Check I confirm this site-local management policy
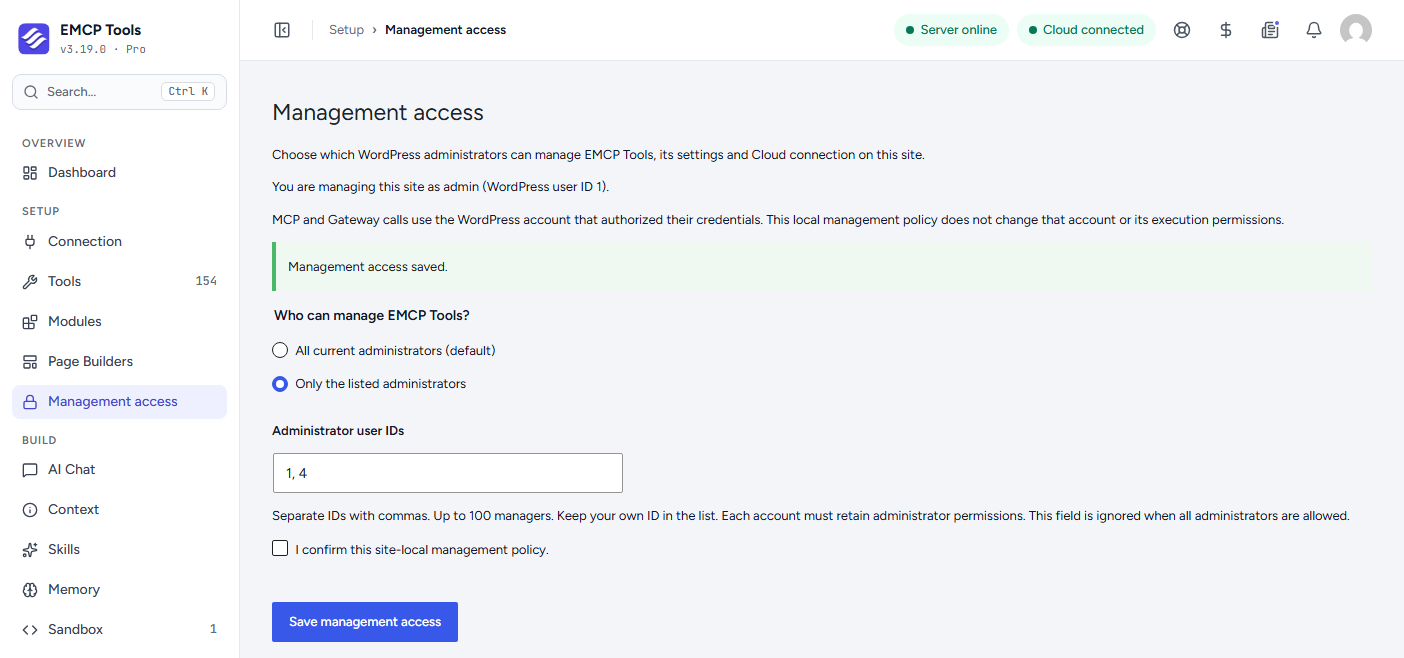The image size is (1404, 658). (280, 548)
